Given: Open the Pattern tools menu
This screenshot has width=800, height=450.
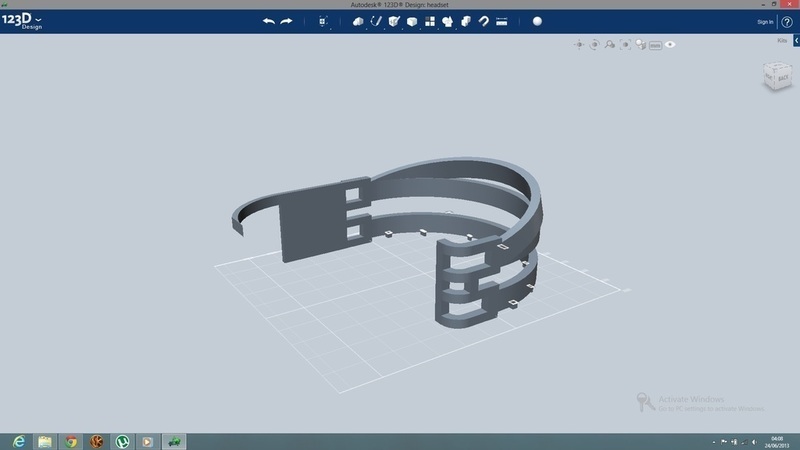Looking at the screenshot, I should point(430,21).
